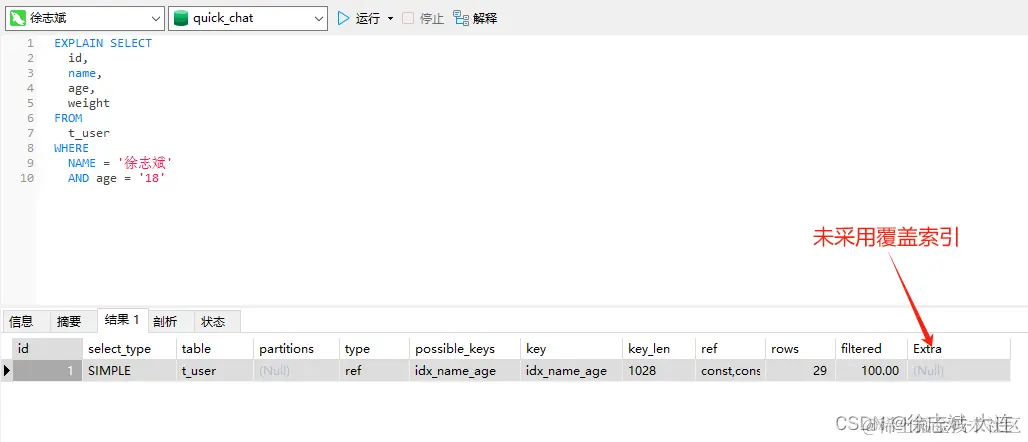Click line 1 EXPLAIN SELECT in editor

coord(103,43)
